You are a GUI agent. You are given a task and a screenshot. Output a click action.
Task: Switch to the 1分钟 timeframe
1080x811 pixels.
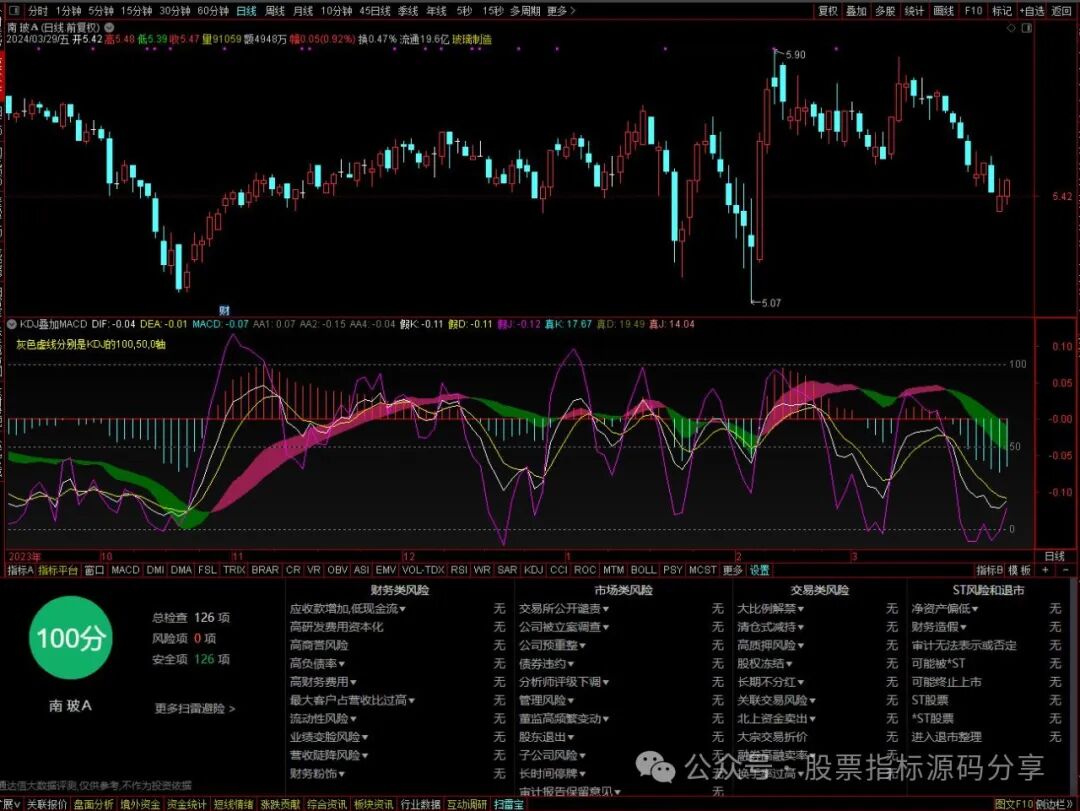point(68,11)
